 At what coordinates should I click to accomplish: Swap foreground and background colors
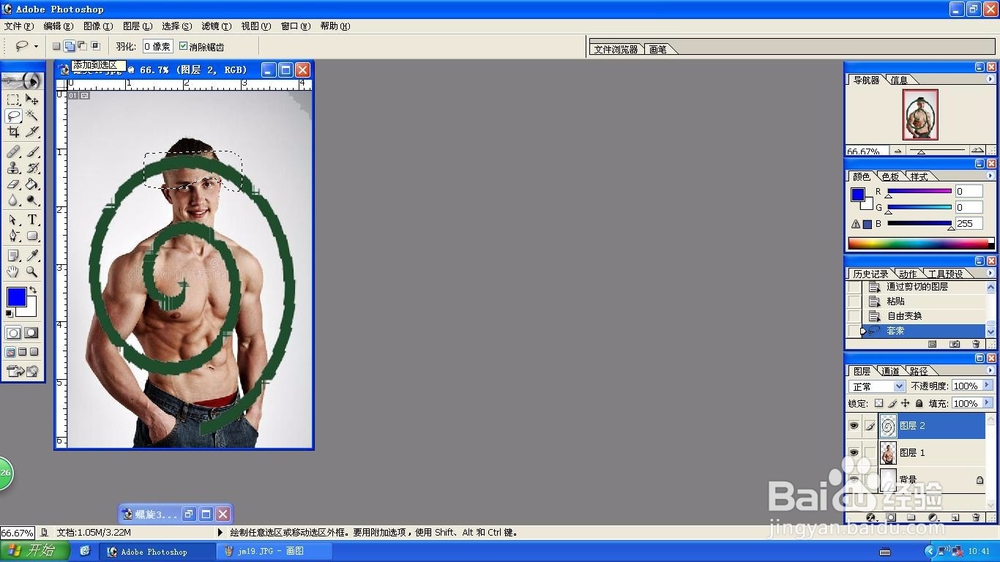tap(33, 290)
